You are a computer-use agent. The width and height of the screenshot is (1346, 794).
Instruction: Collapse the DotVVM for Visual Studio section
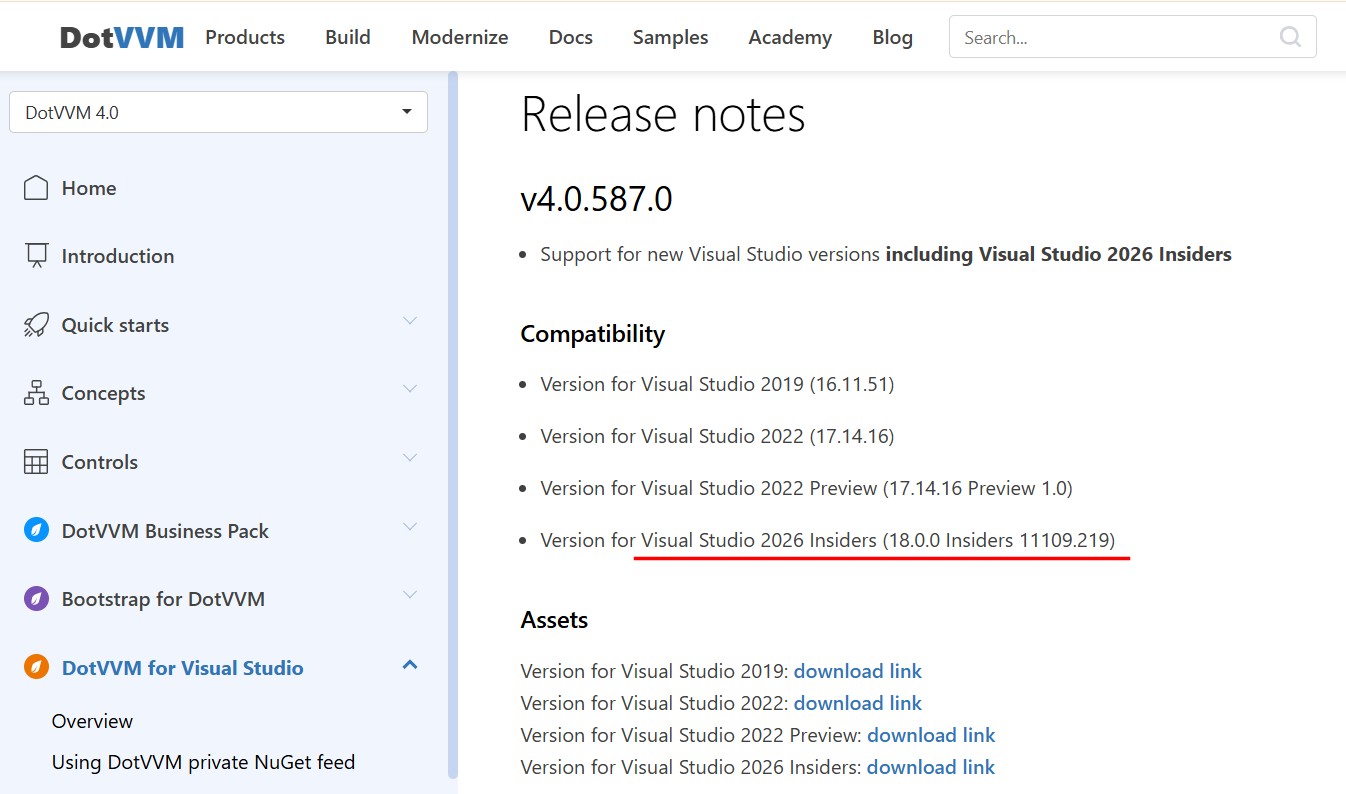click(x=409, y=665)
